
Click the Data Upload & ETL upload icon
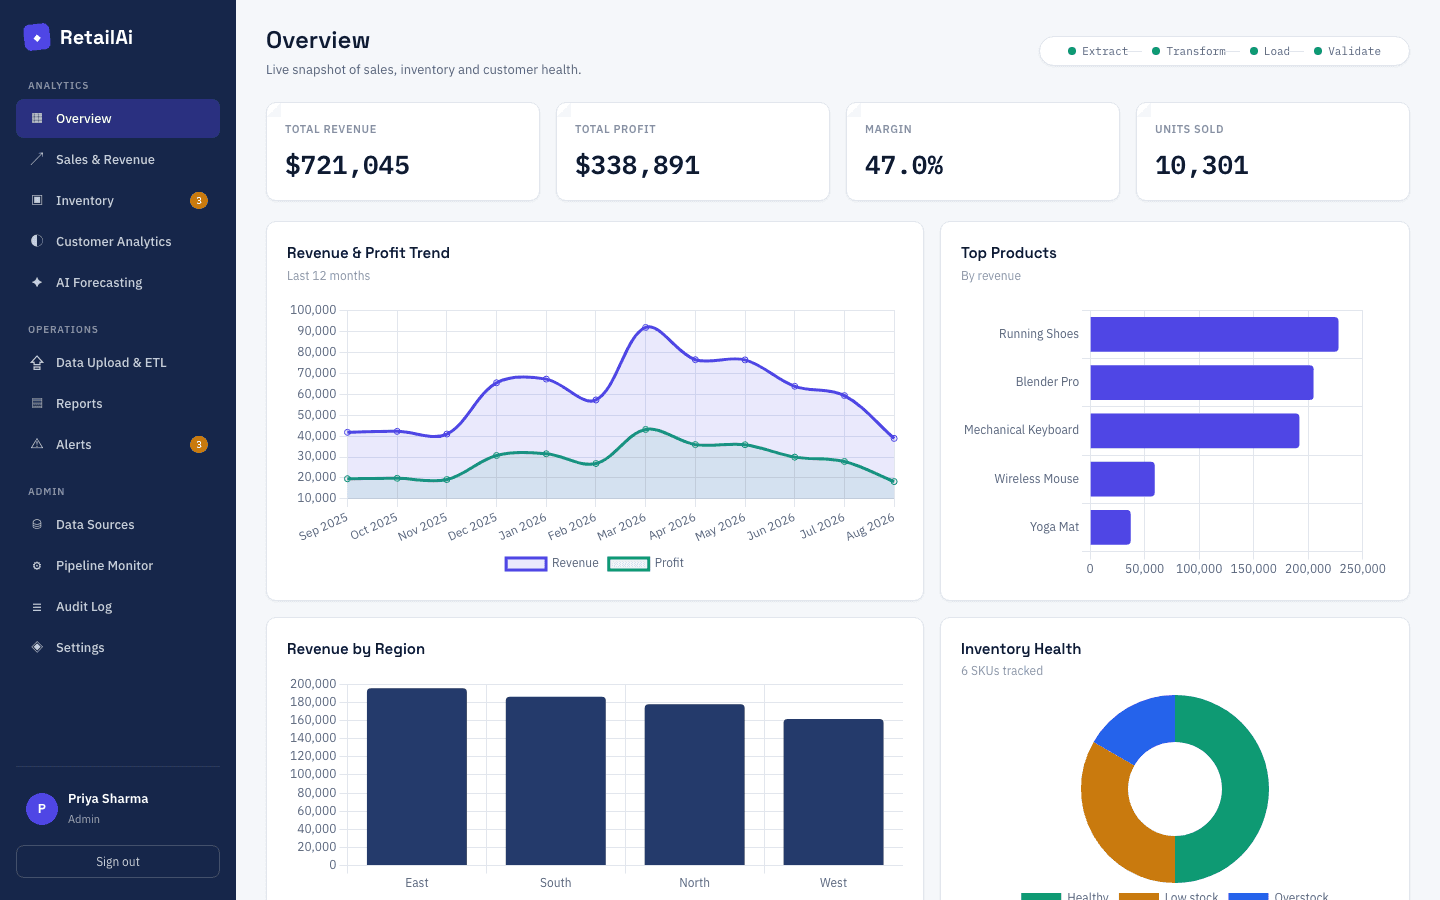[x=37, y=362]
